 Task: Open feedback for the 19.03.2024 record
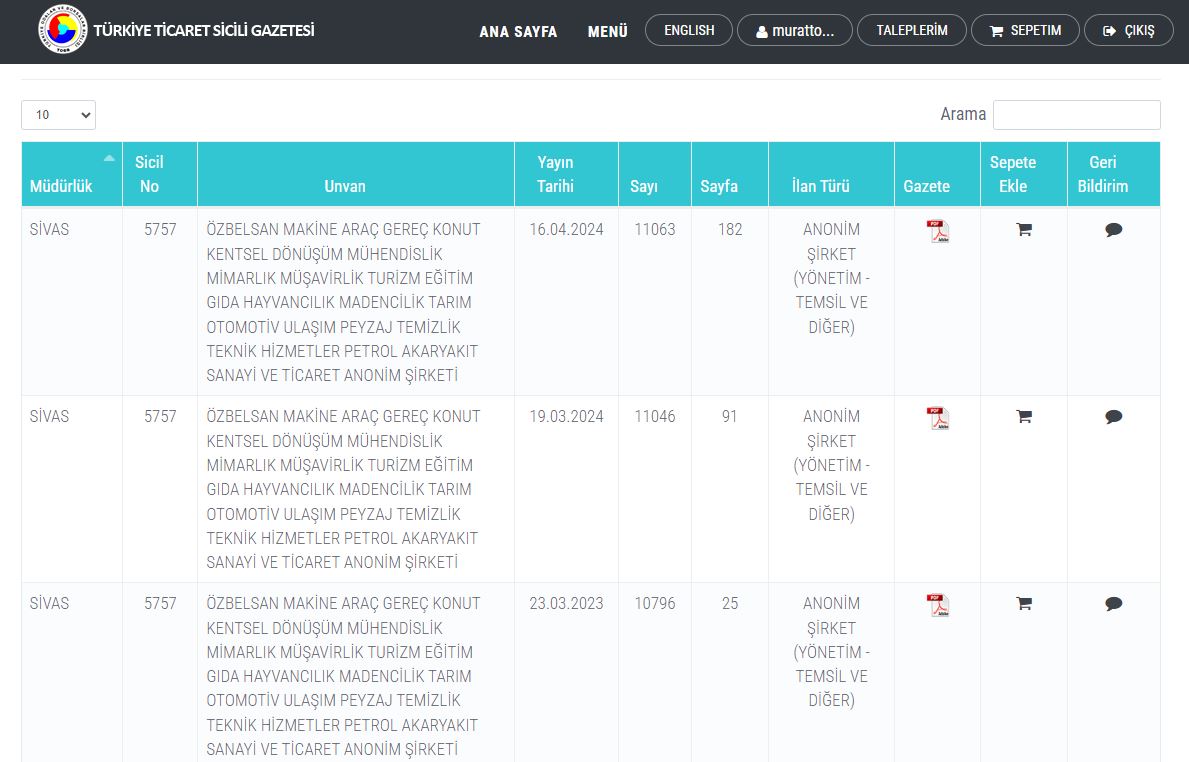tap(1113, 416)
